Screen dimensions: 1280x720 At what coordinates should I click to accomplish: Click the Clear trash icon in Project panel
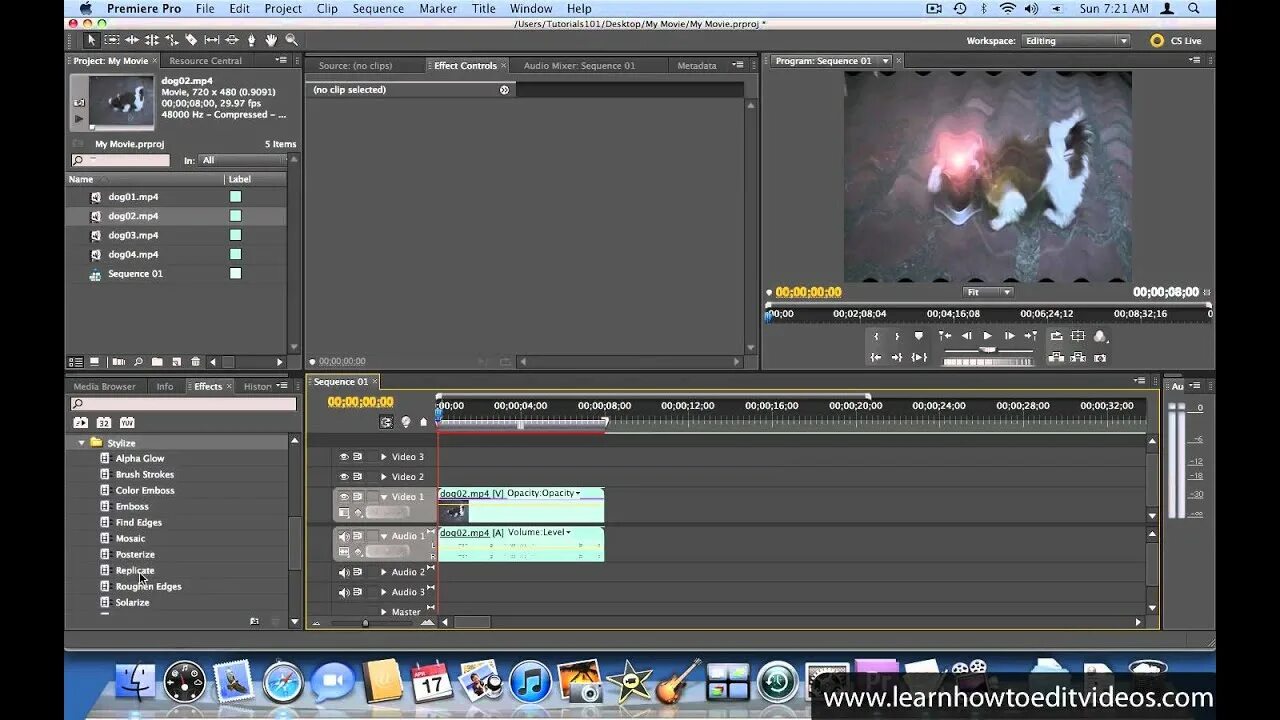tap(195, 362)
